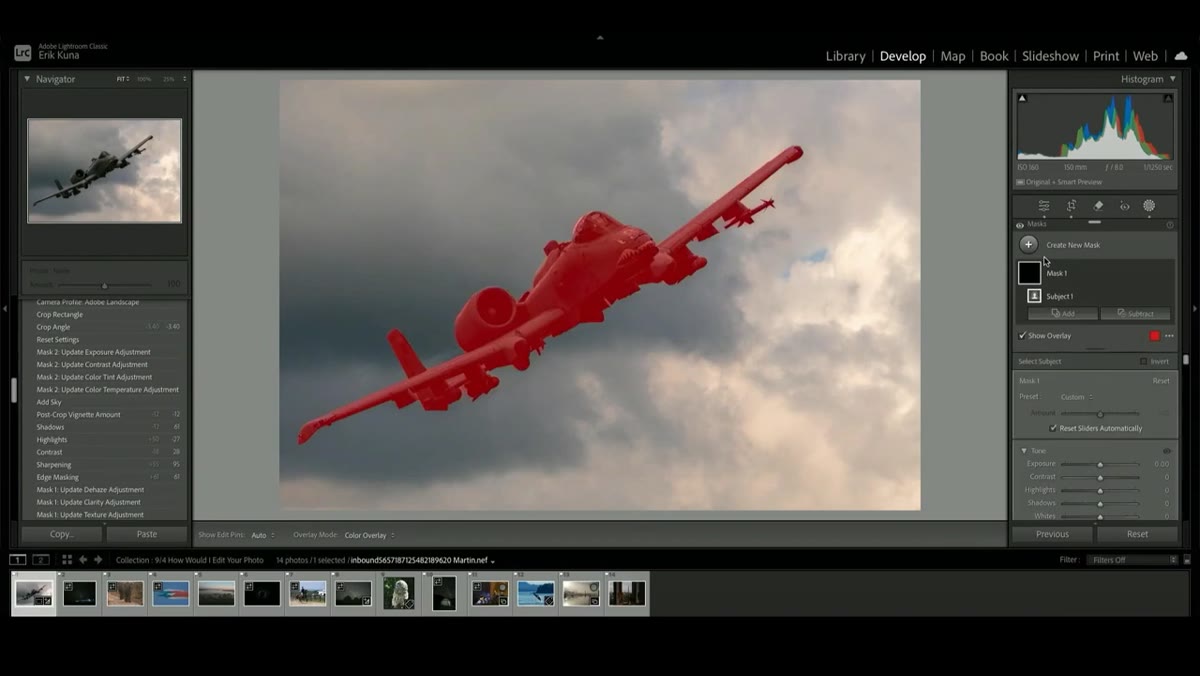The image size is (1200, 676).
Task: Enable the Invert checkbox
Action: tap(1144, 361)
